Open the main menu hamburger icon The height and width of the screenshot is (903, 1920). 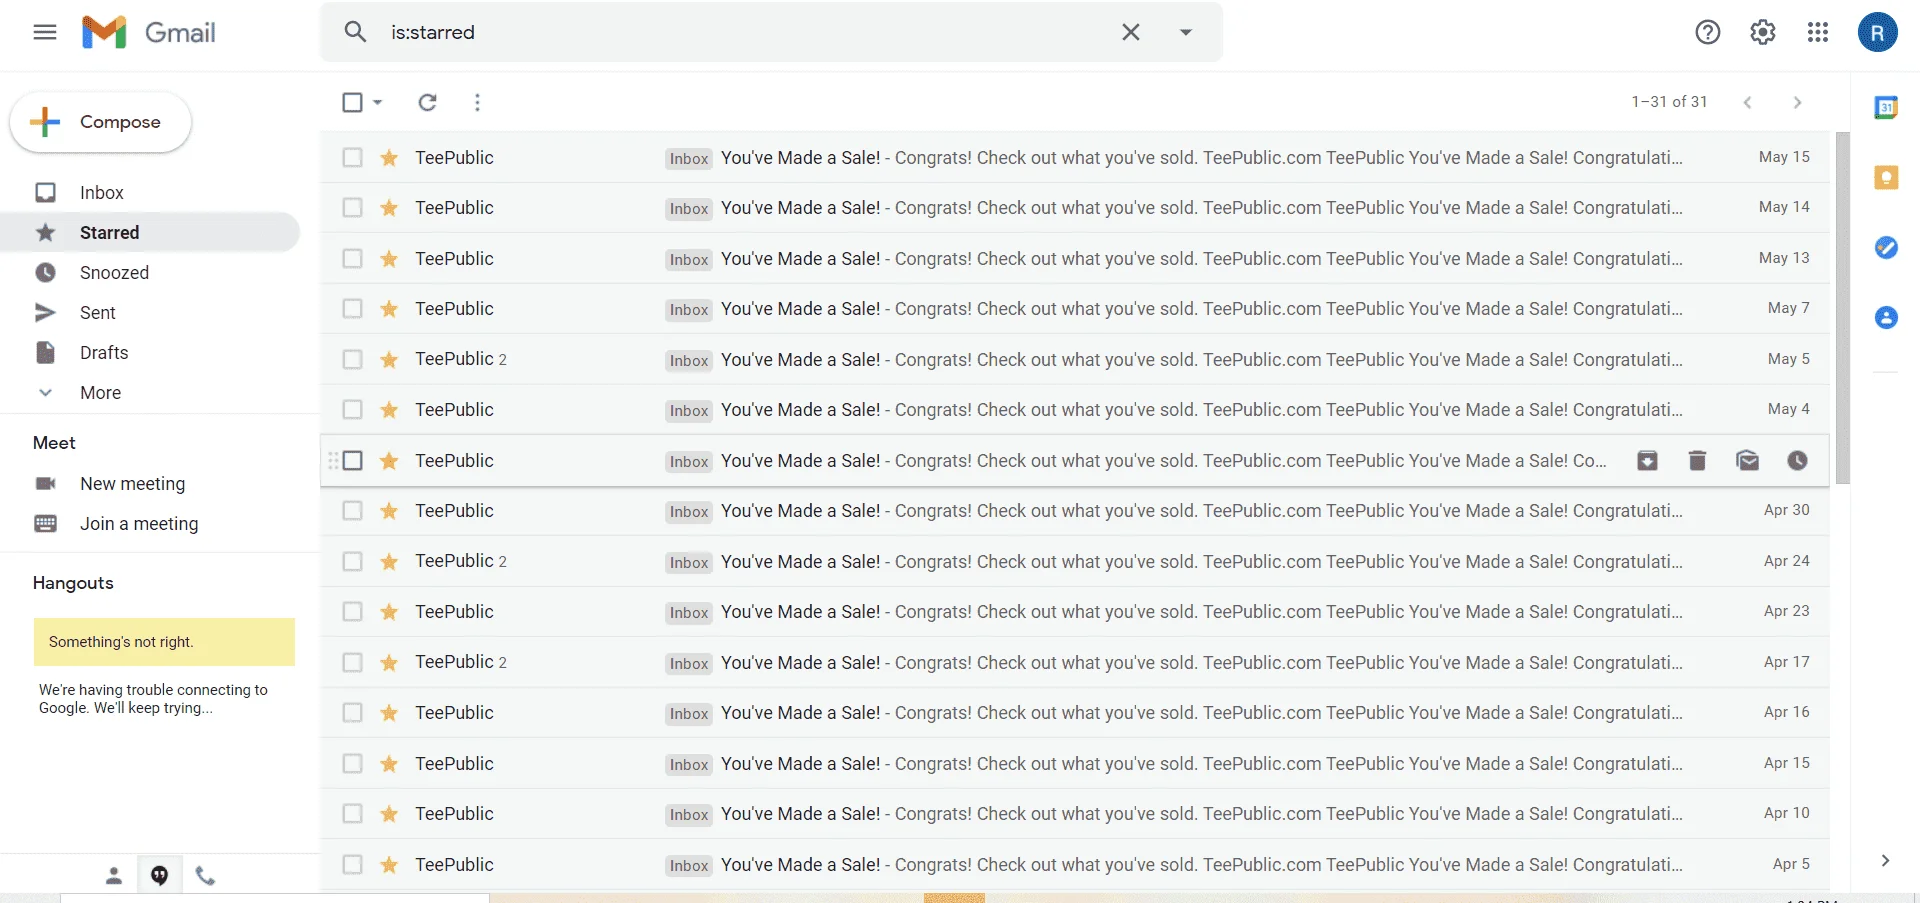pos(45,32)
